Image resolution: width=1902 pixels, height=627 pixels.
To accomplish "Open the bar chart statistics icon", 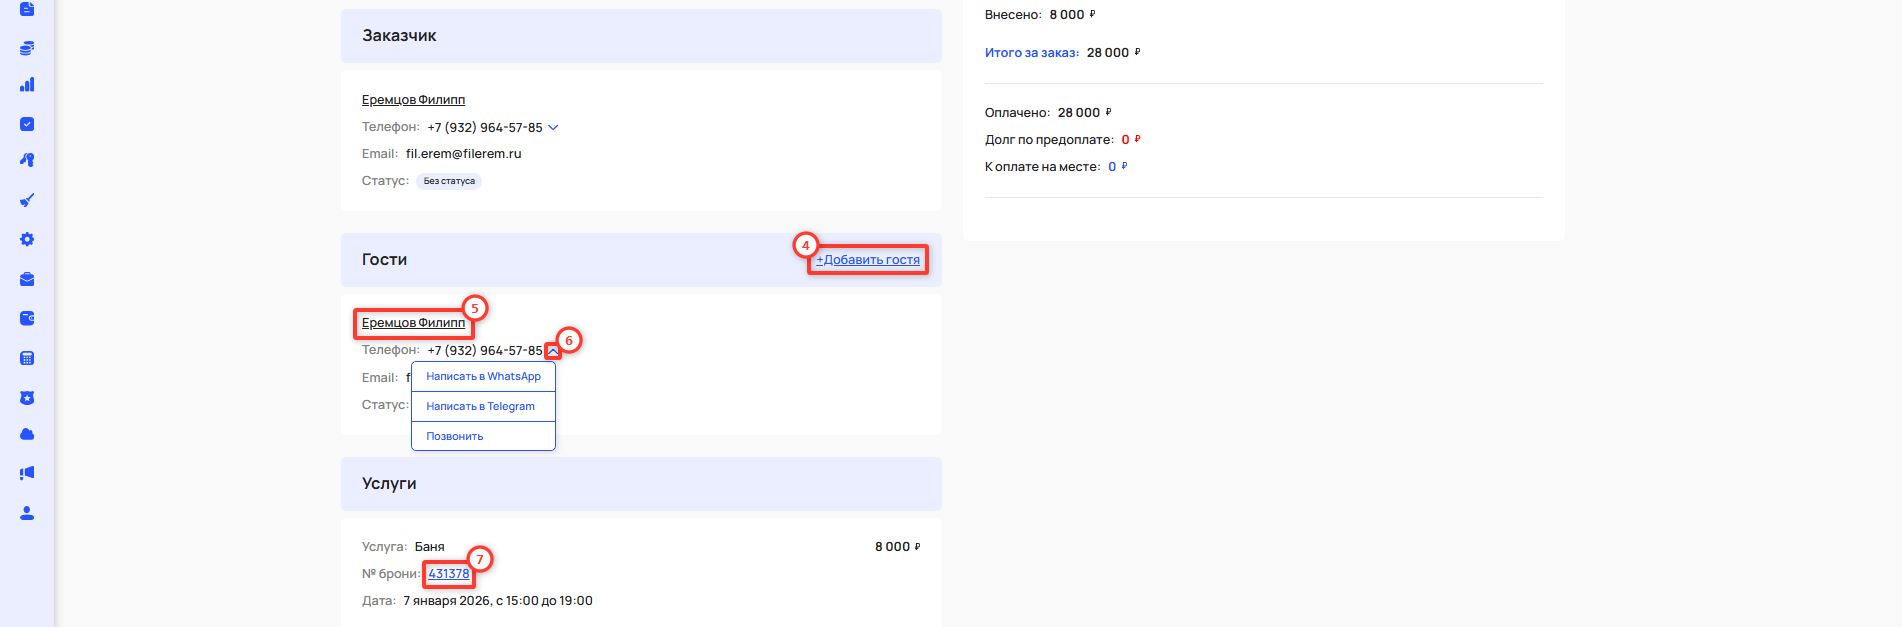I will 27,85.
